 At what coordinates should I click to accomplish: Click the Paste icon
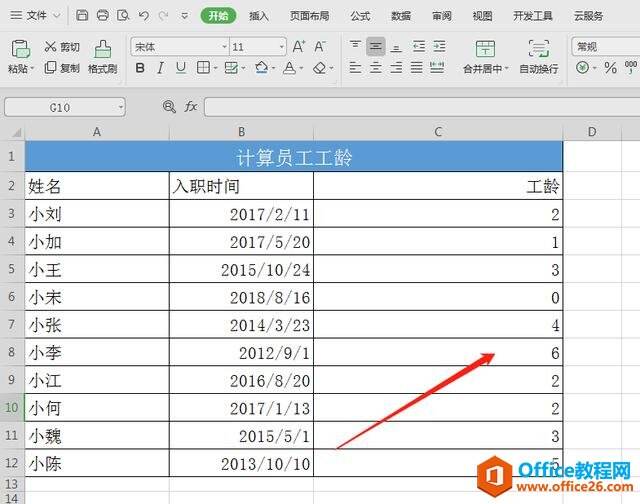[20, 49]
